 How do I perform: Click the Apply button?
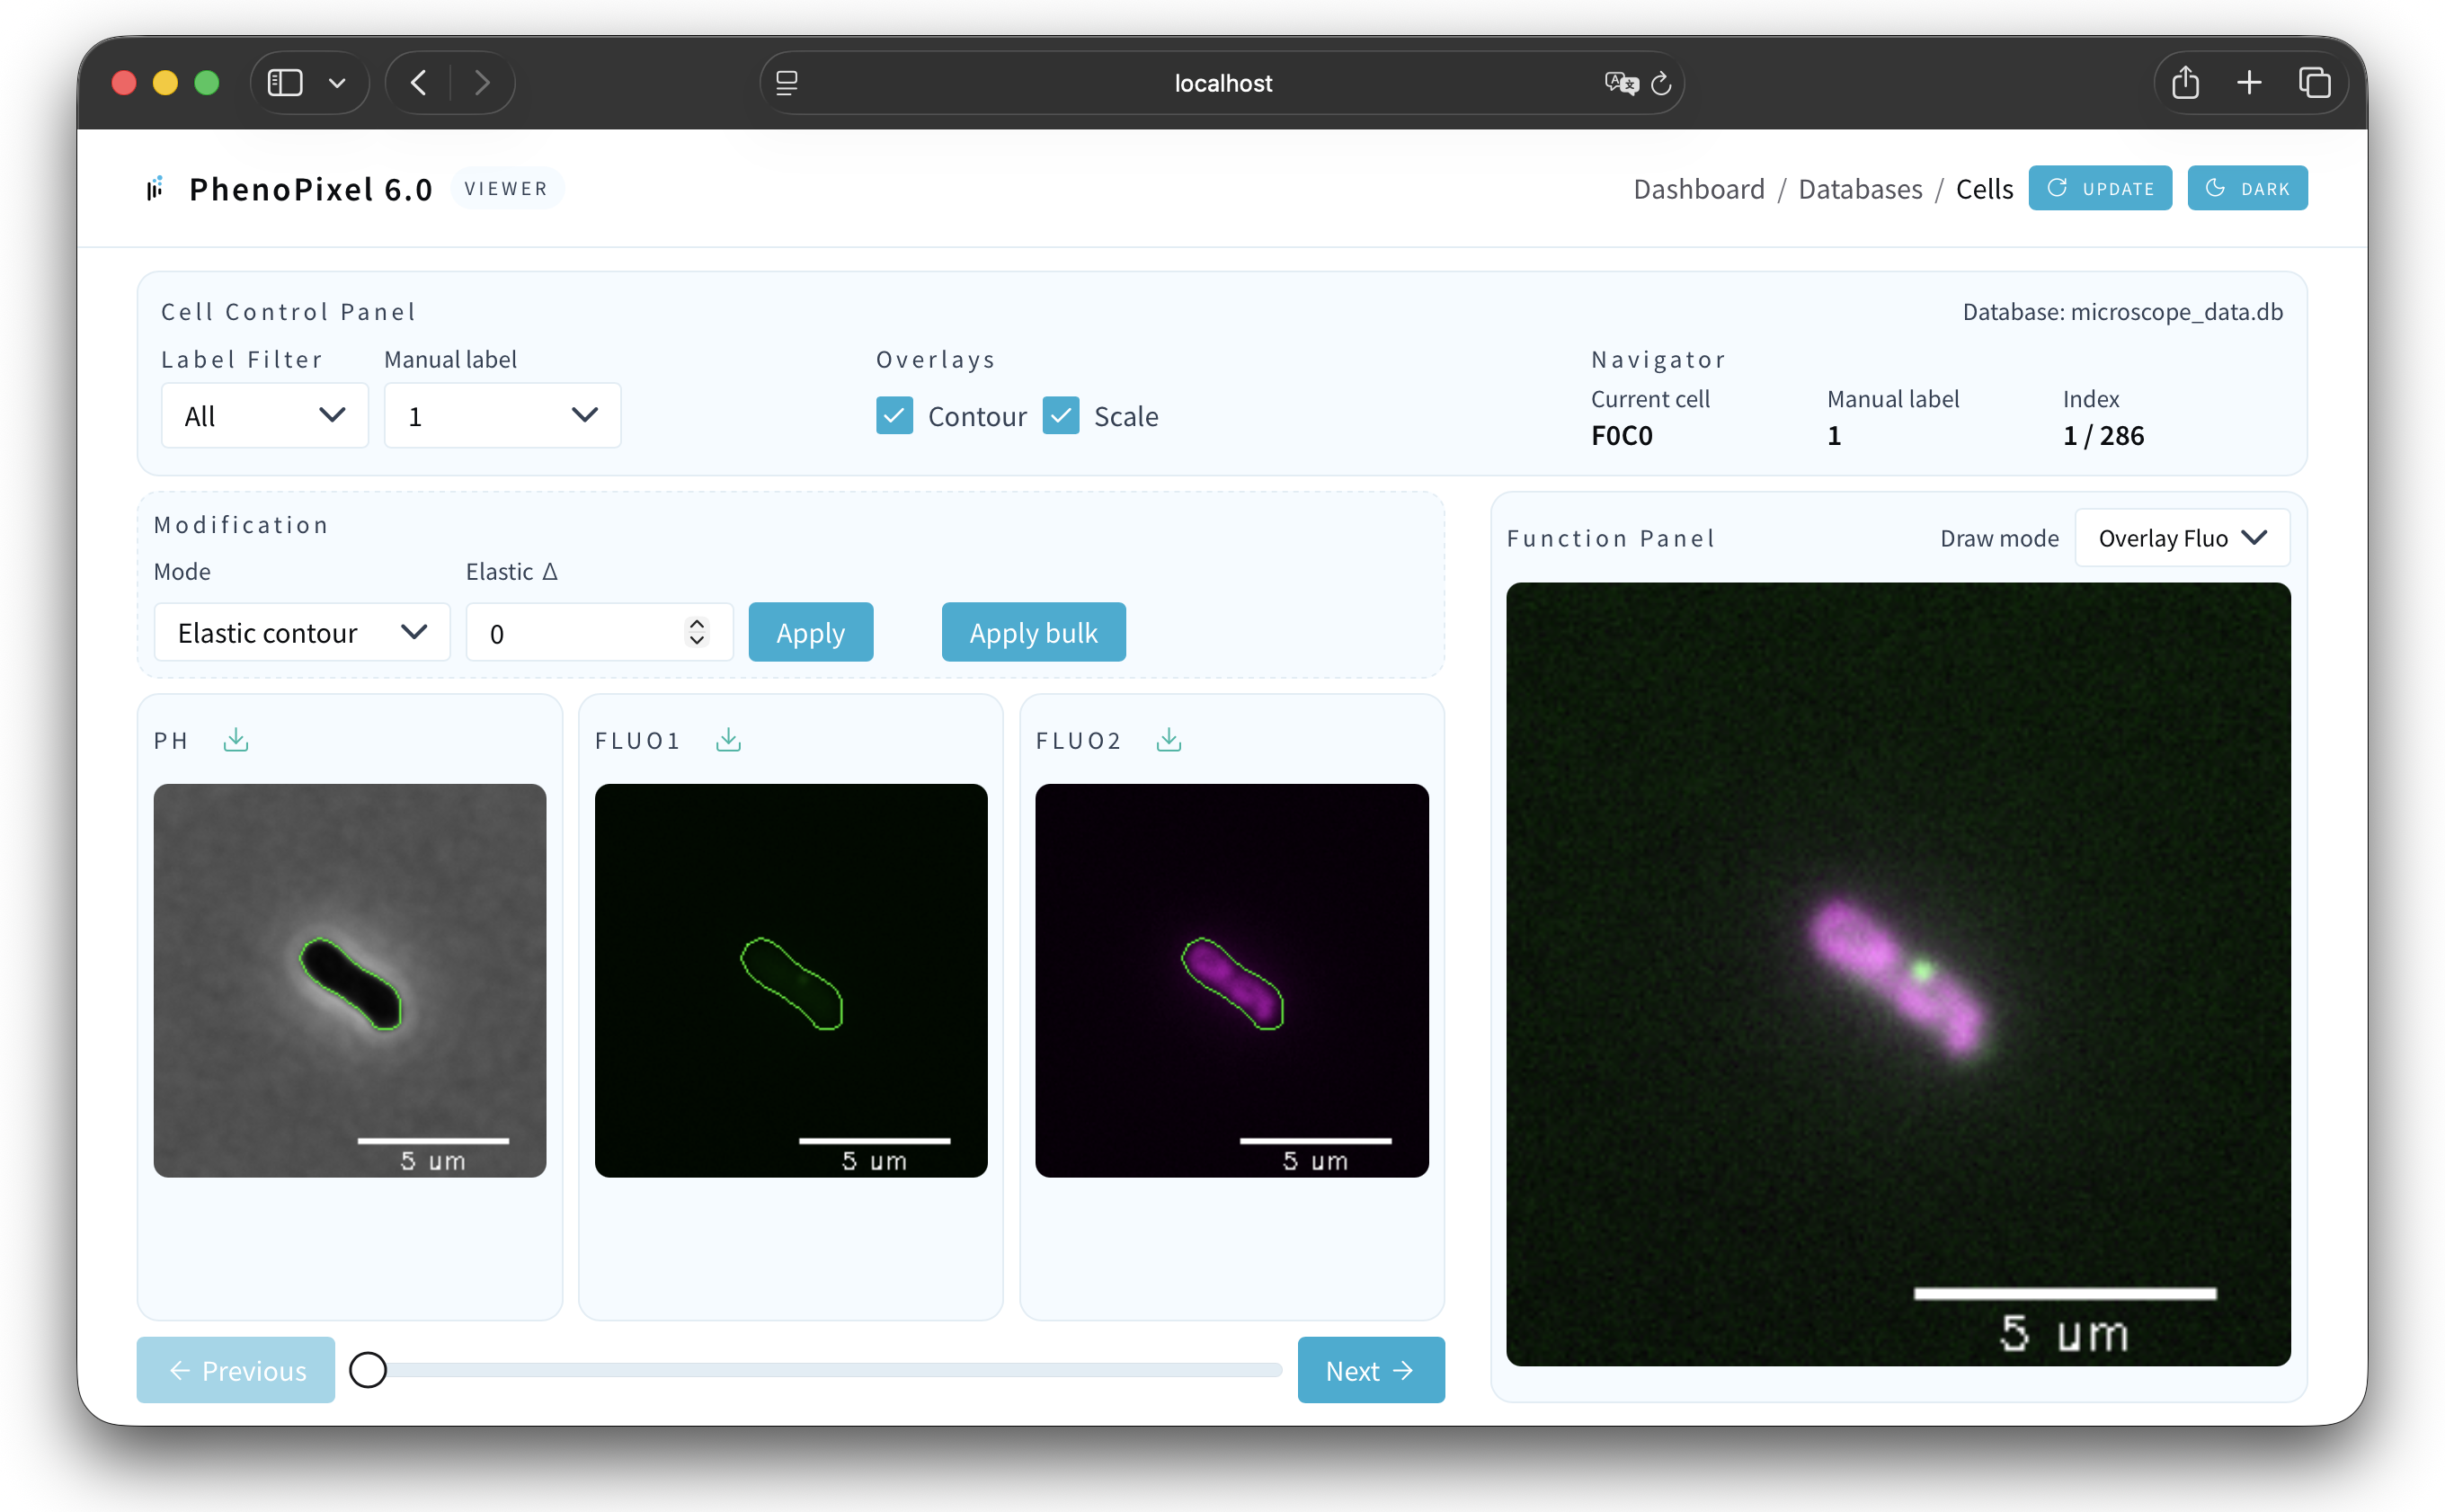pyautogui.click(x=810, y=633)
